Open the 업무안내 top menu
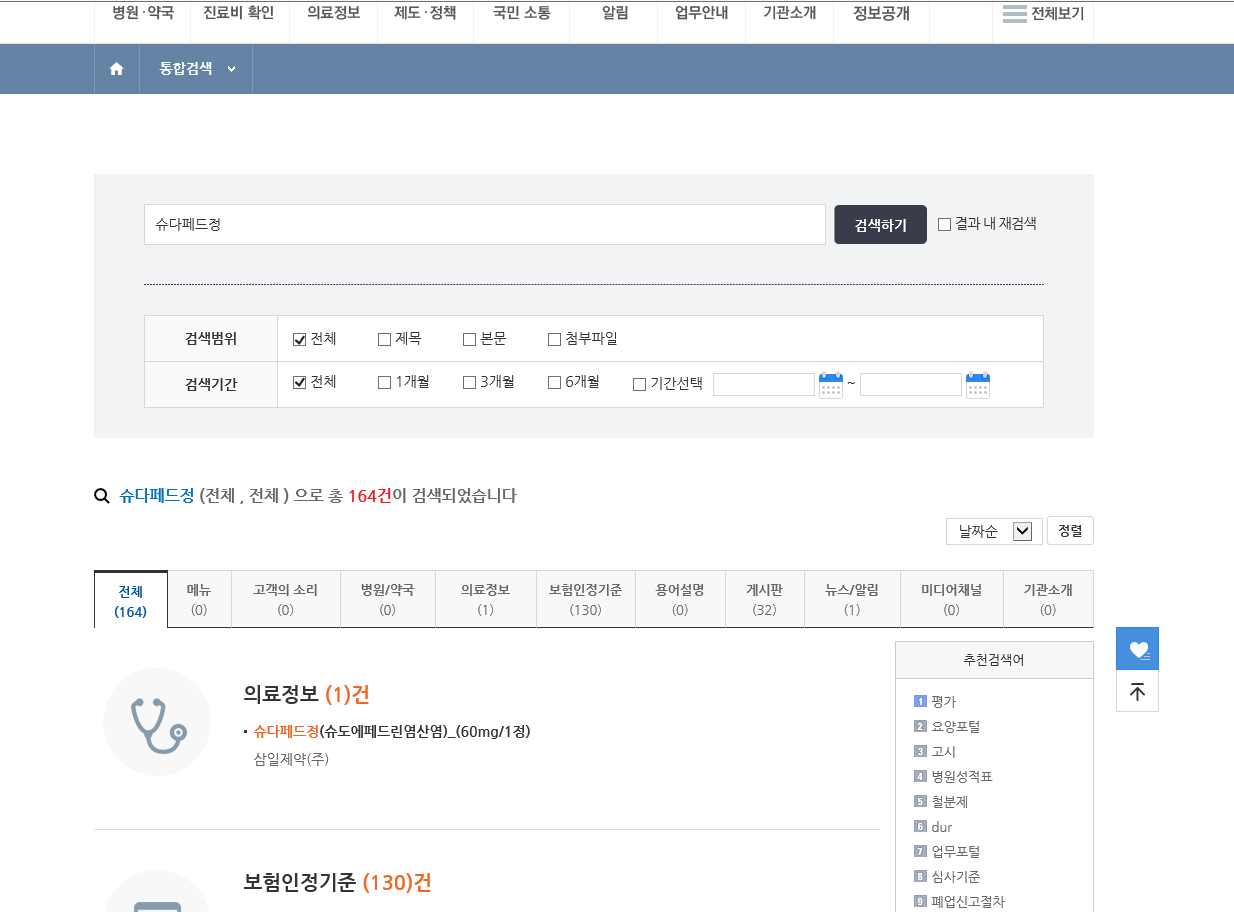The height and width of the screenshot is (912, 1234). coord(701,14)
